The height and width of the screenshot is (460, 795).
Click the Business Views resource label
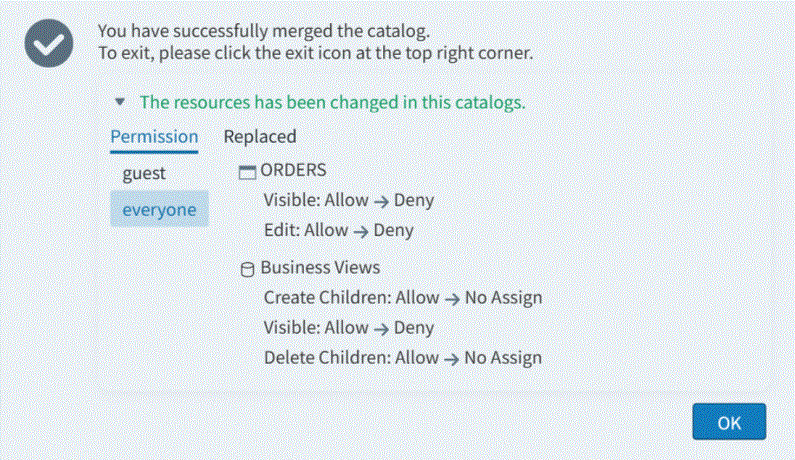[320, 268]
